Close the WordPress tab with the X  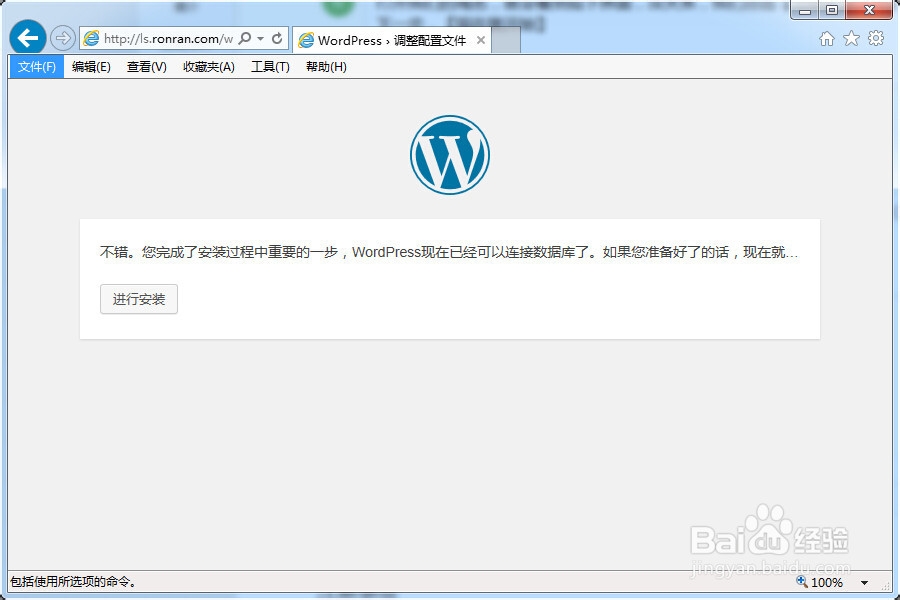tap(481, 40)
